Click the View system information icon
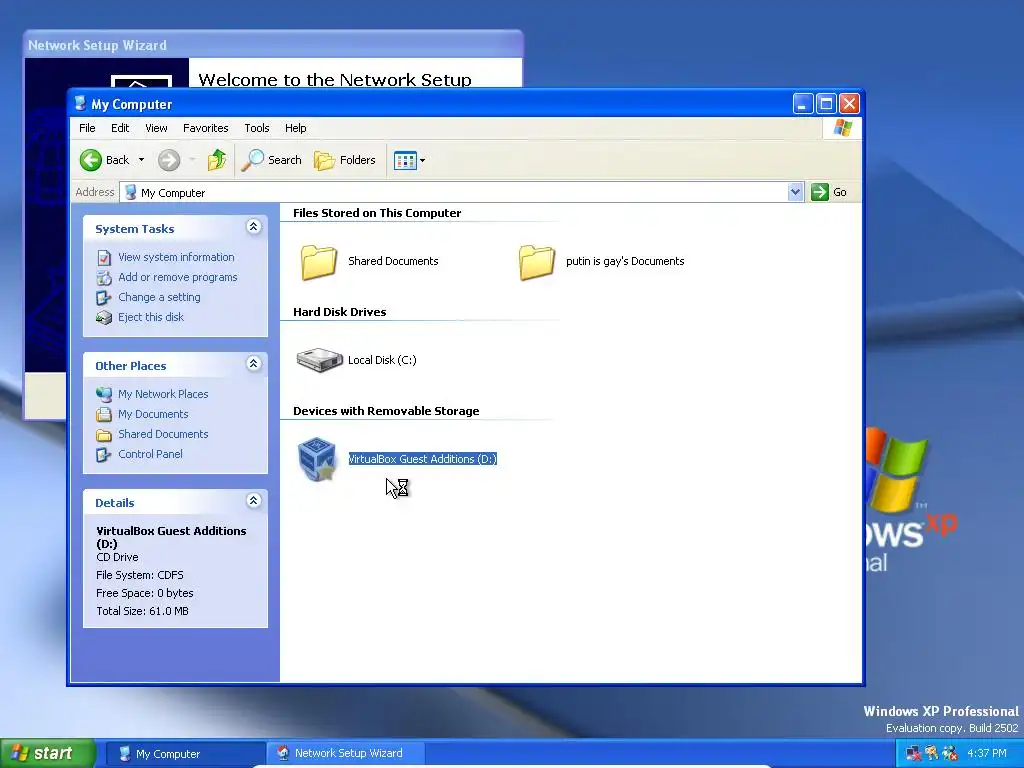This screenshot has width=1024, height=768. pos(104,258)
